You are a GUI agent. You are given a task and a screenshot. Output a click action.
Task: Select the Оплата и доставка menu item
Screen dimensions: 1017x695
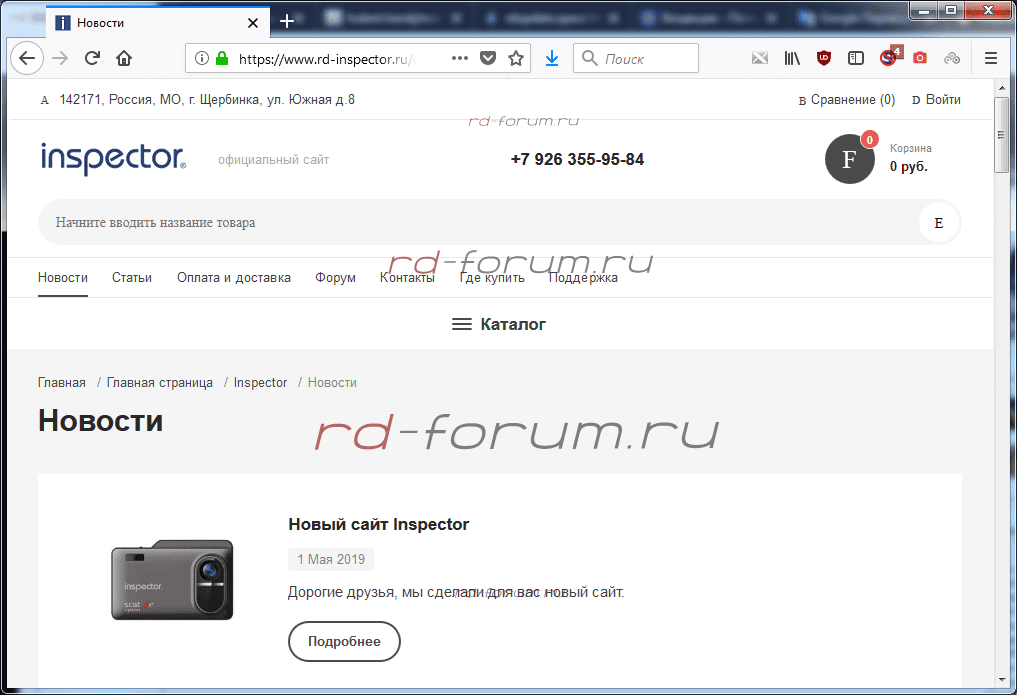tap(234, 278)
